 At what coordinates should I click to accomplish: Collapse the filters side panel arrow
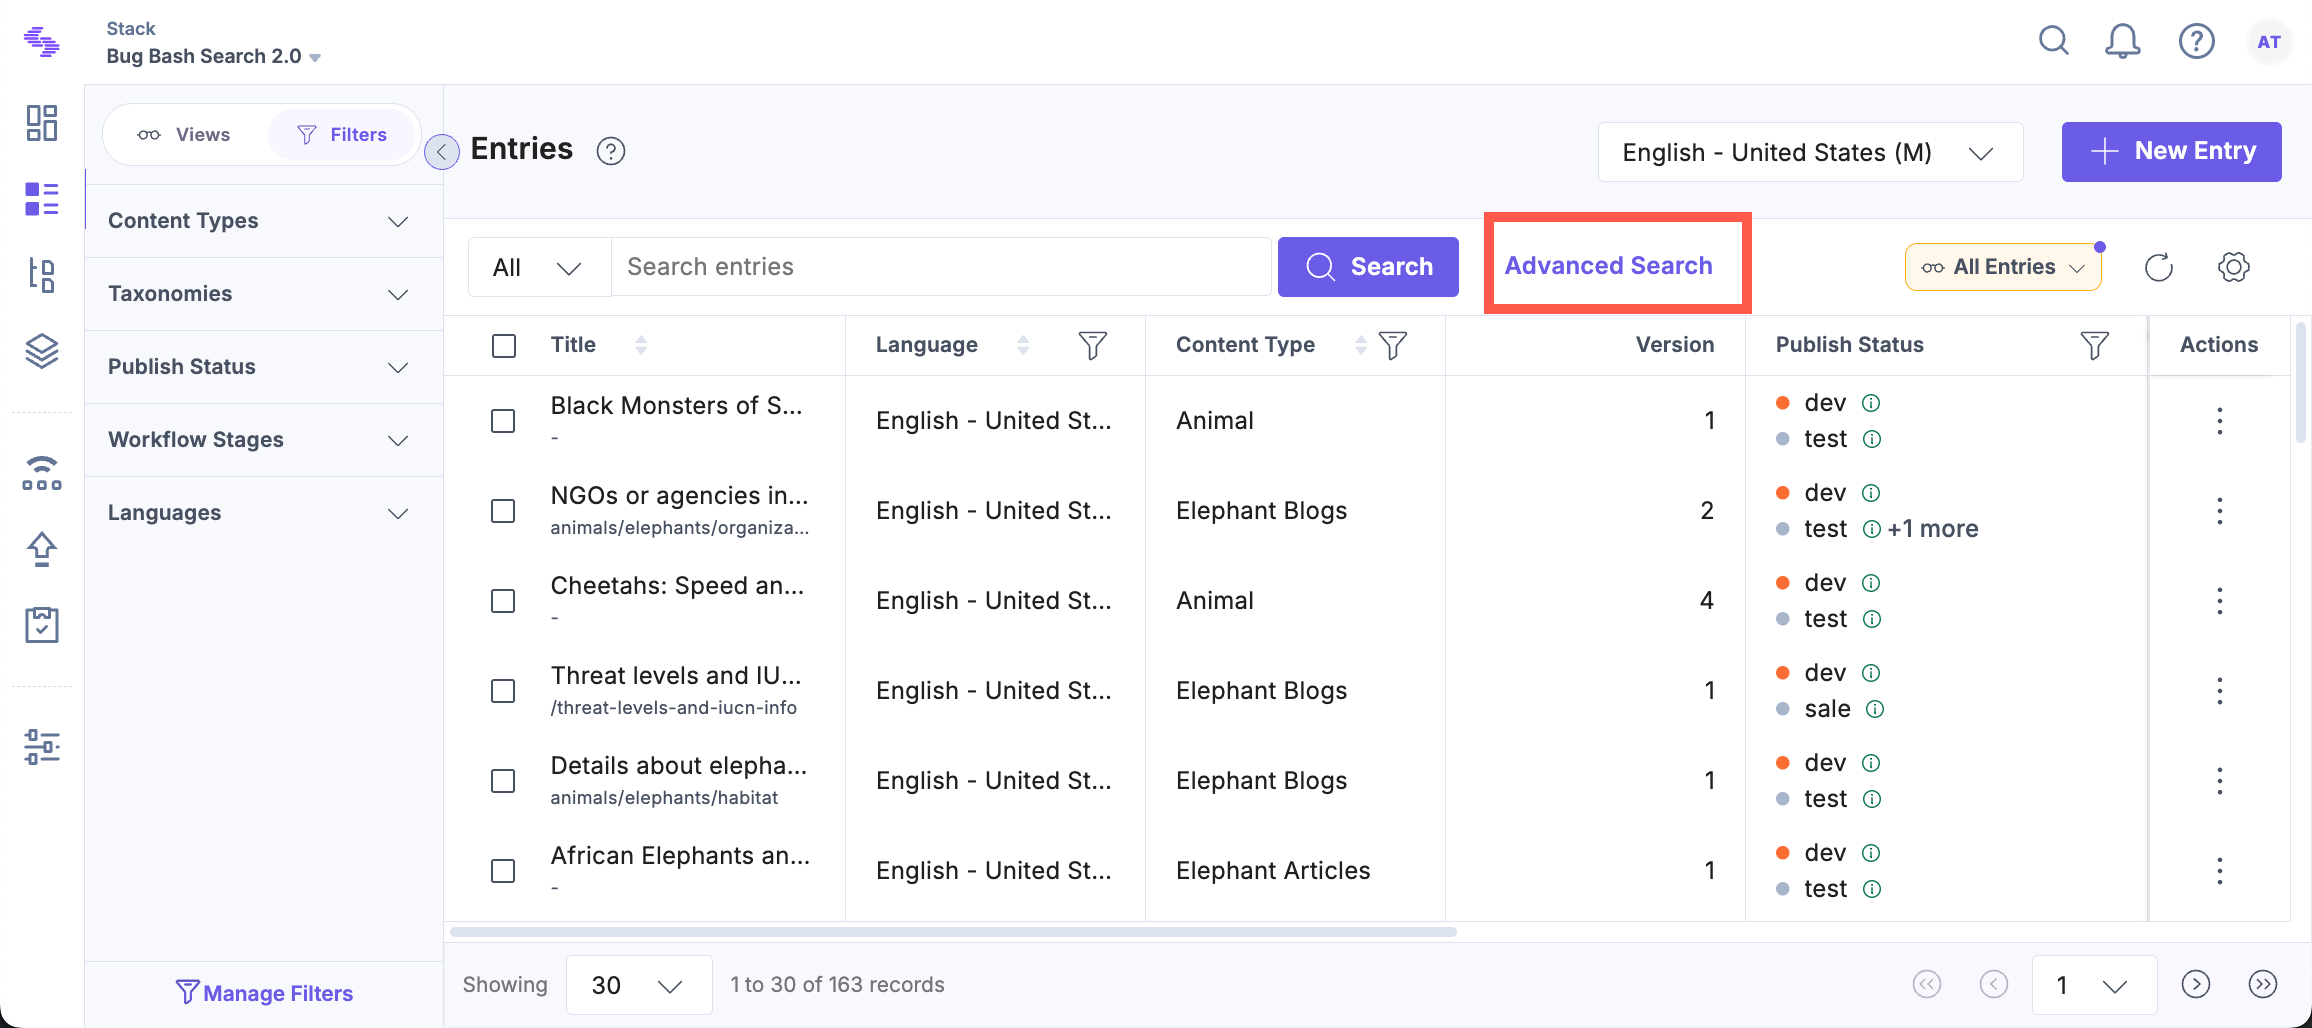coord(441,152)
